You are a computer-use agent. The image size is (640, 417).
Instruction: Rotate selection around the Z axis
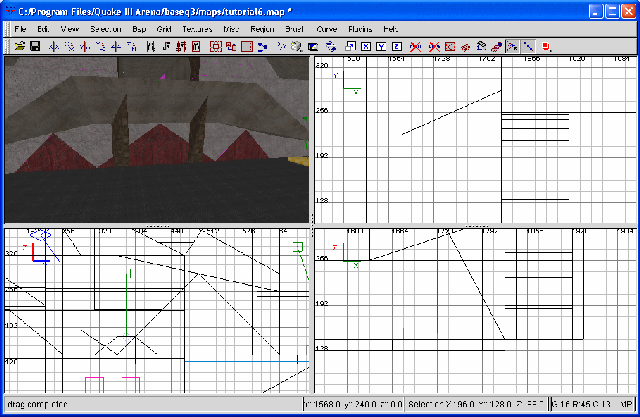pos(131,47)
